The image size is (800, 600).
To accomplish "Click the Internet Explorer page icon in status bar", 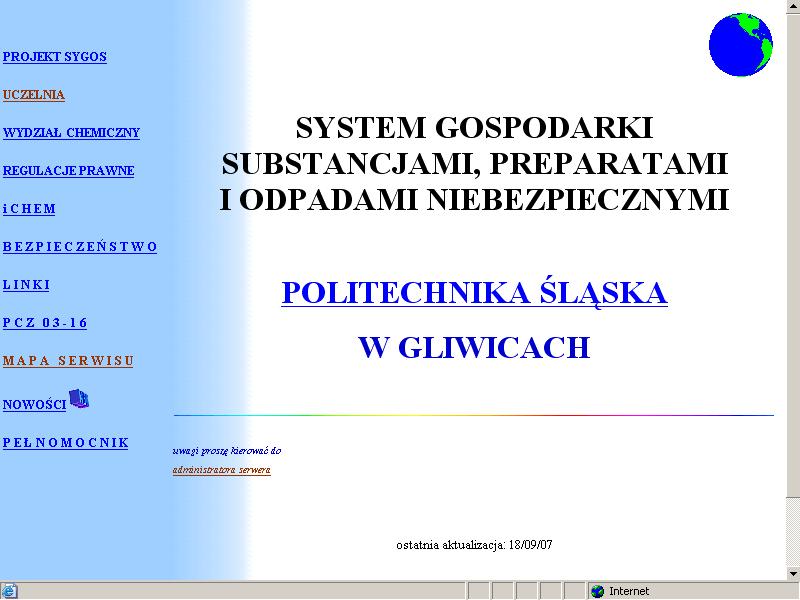I will 9,591.
